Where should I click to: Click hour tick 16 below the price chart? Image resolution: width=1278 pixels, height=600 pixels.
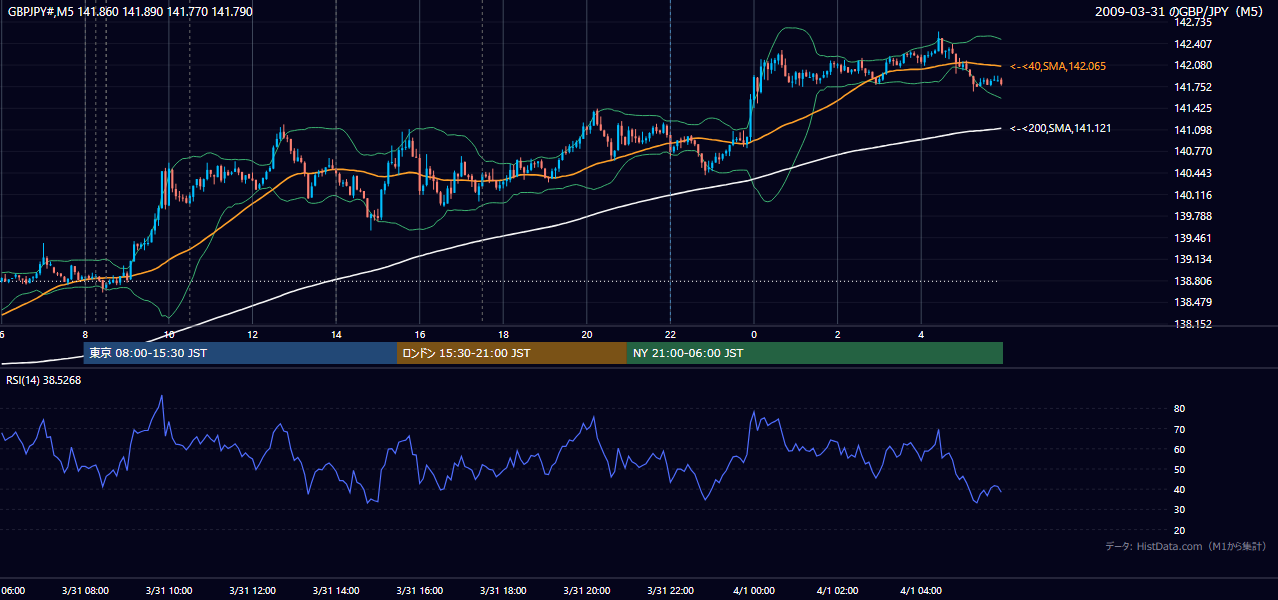coord(420,335)
